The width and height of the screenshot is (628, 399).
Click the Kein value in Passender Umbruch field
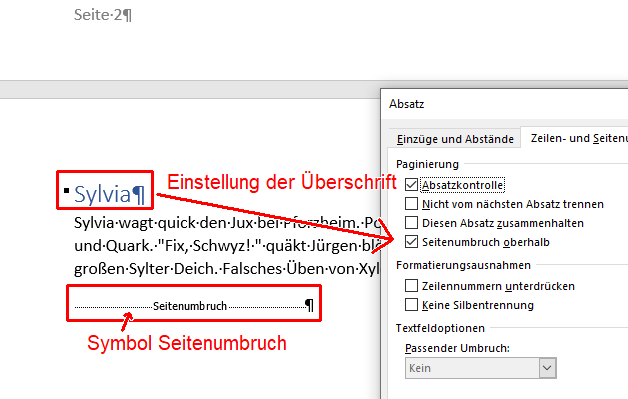[x=420, y=368]
